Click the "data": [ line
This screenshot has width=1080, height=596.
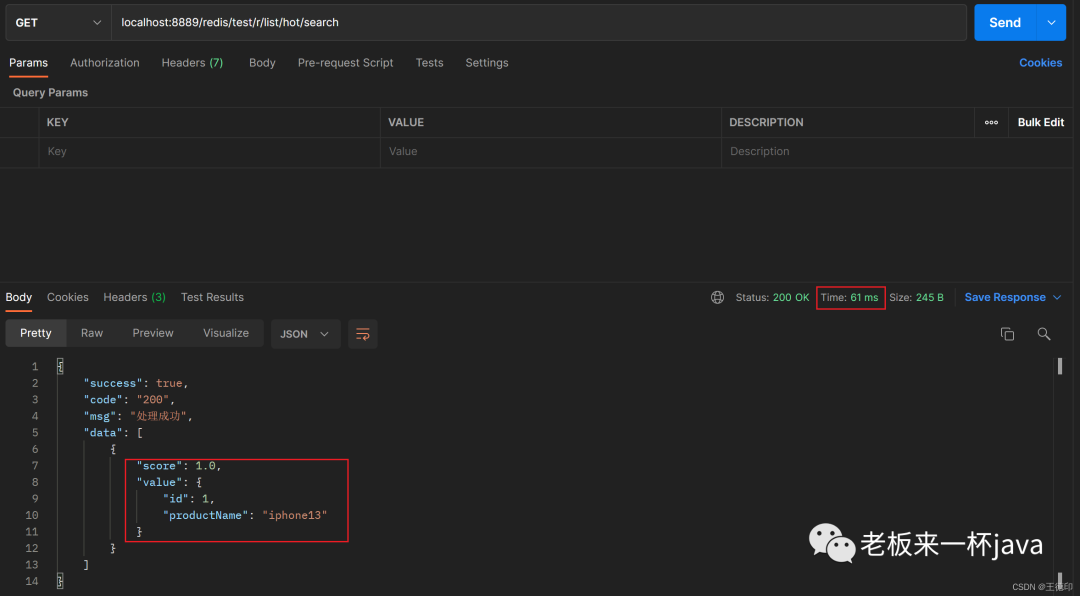(x=113, y=433)
